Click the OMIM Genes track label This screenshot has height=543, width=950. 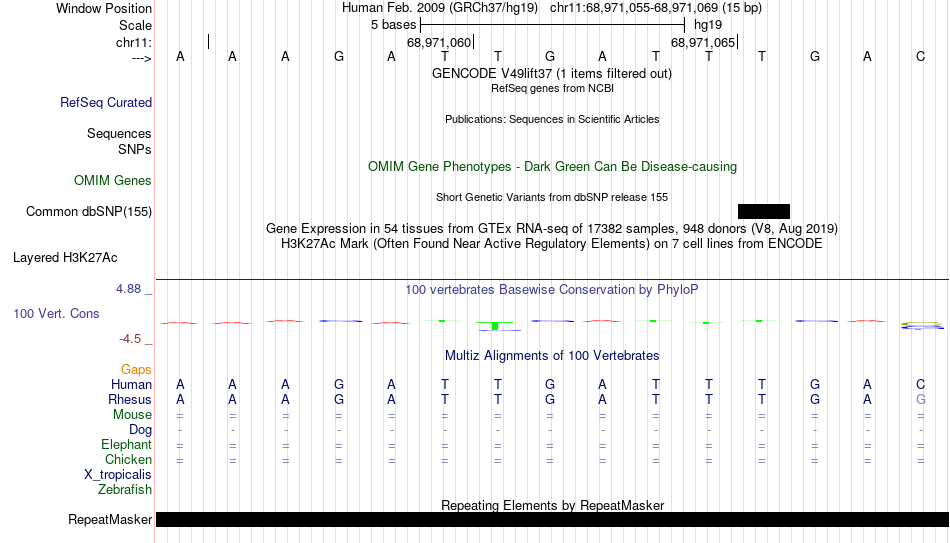(112, 181)
